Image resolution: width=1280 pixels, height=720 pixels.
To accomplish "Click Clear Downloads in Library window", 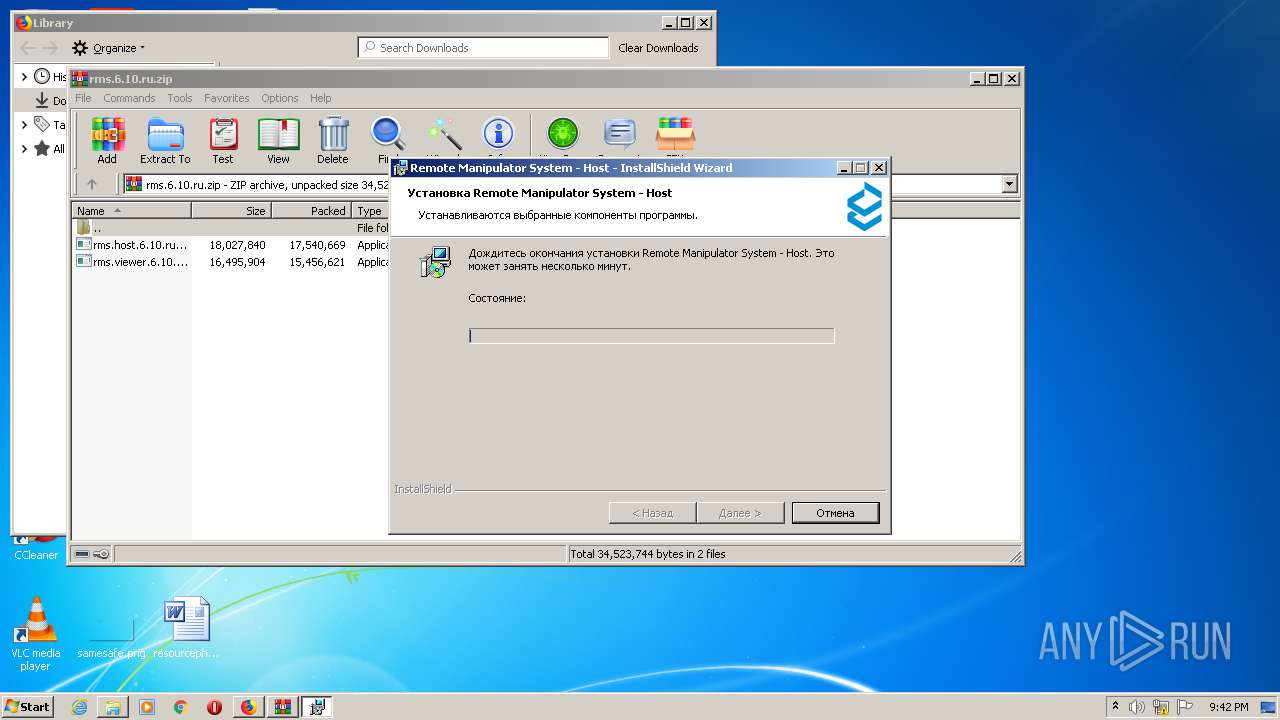I will click(x=658, y=47).
